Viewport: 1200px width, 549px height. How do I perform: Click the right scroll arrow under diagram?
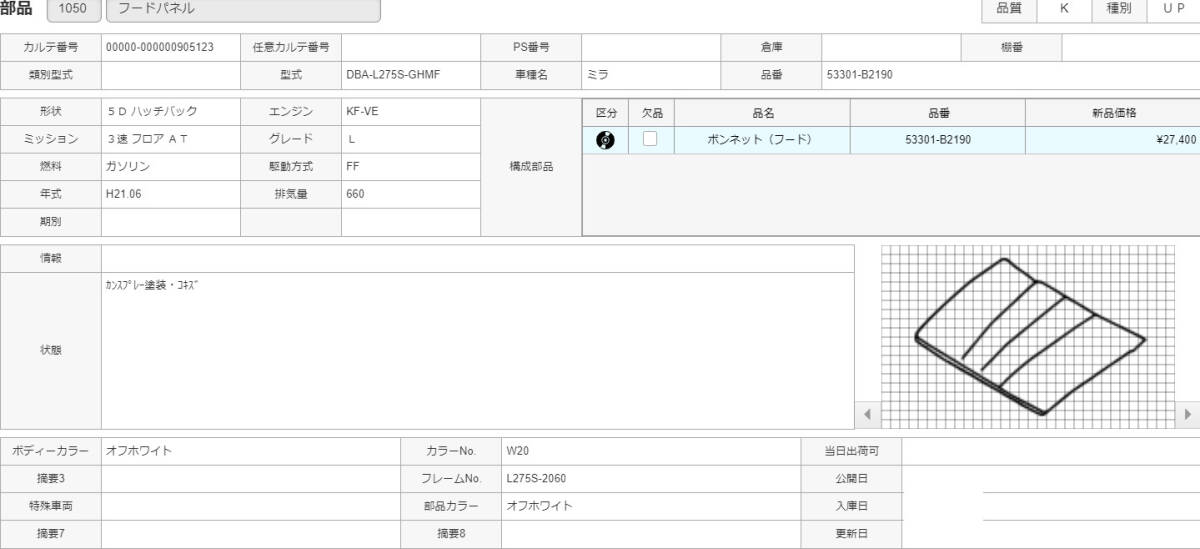1188,414
